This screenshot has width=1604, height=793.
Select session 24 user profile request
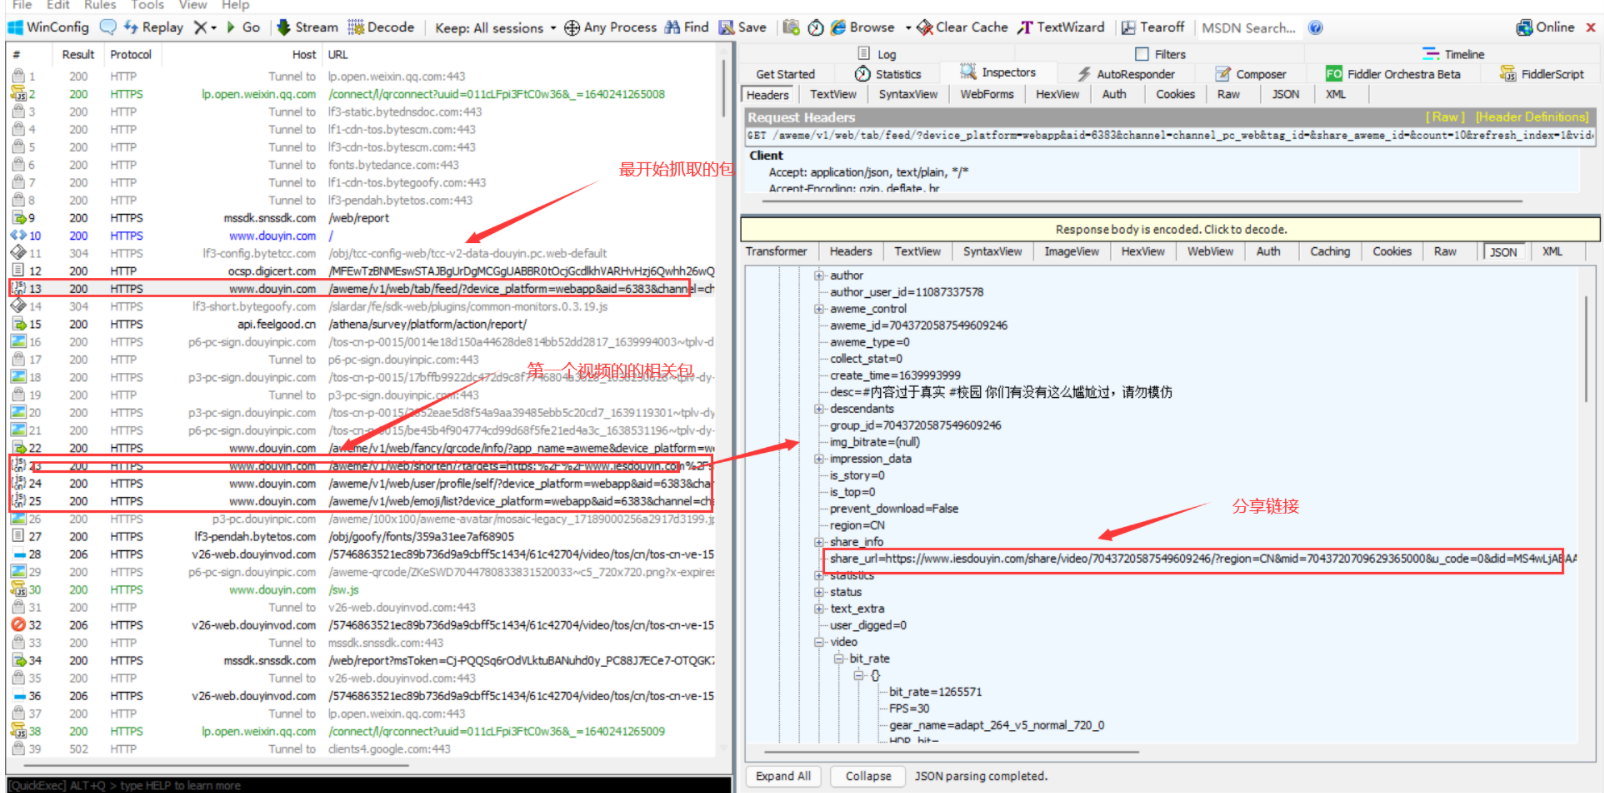pyautogui.click(x=362, y=484)
